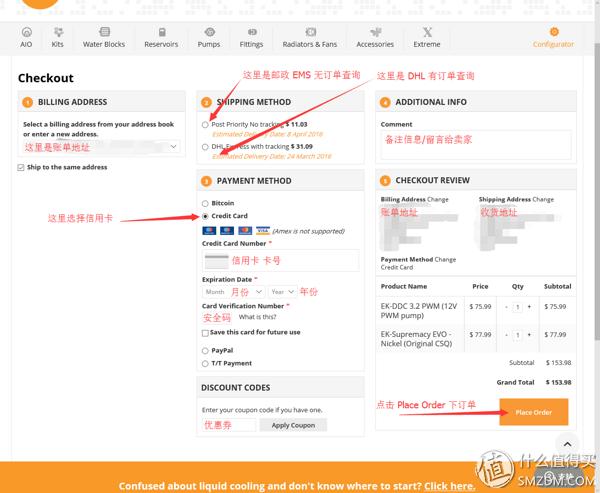Click the page vertical scrollbar
This screenshot has height=493, width=600.
coord(597,191)
